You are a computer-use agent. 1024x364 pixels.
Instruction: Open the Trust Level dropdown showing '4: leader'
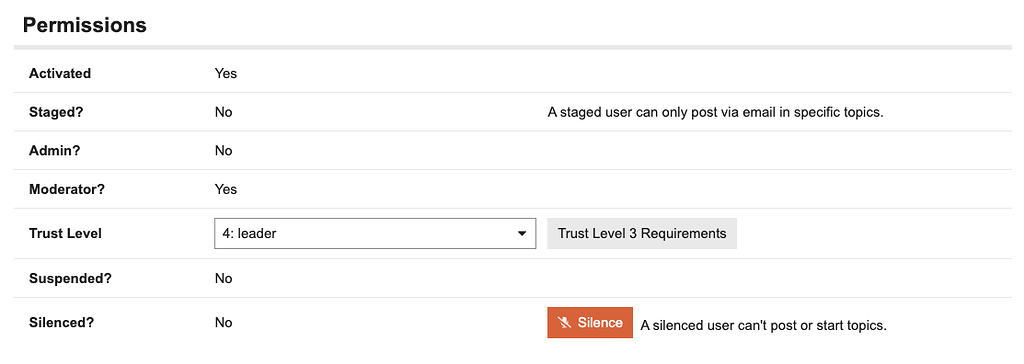tap(375, 233)
